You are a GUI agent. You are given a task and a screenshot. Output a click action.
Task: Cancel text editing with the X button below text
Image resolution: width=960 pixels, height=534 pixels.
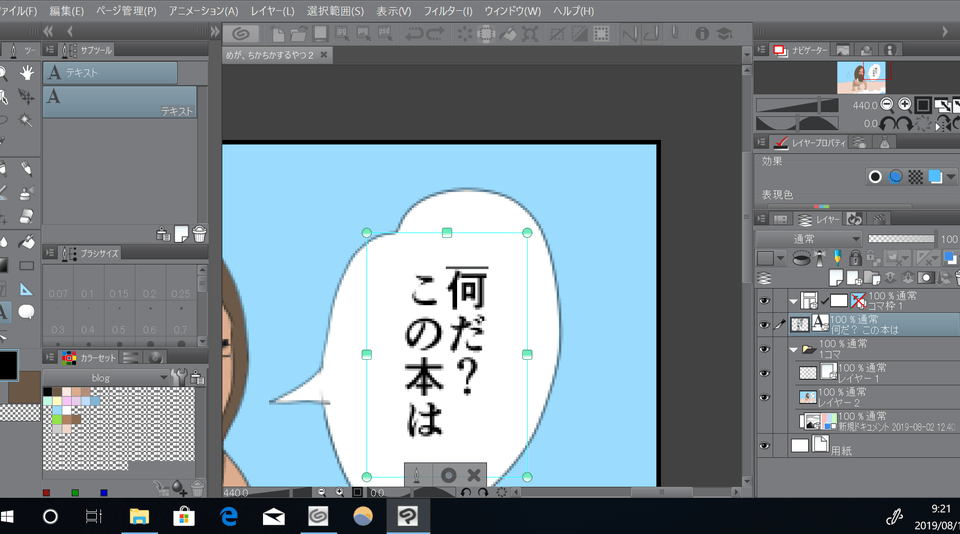click(x=474, y=475)
